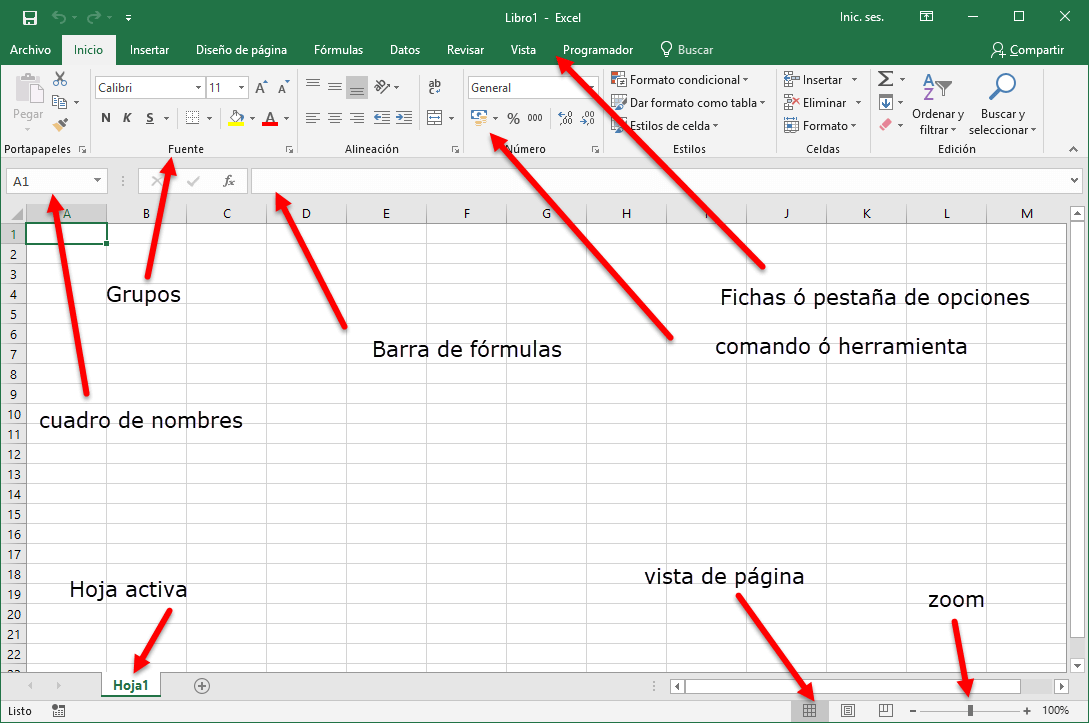Click the Format Painter brush icon
The width and height of the screenshot is (1089, 723).
pyautogui.click(x=60, y=125)
